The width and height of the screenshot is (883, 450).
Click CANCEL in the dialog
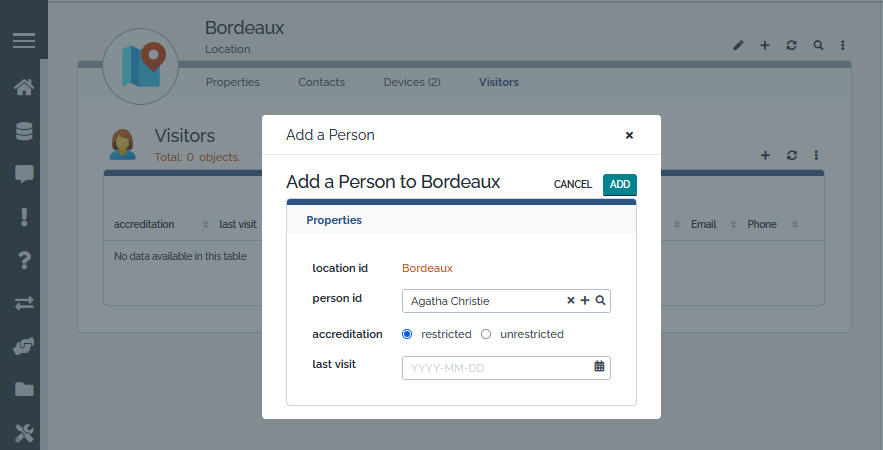573,185
